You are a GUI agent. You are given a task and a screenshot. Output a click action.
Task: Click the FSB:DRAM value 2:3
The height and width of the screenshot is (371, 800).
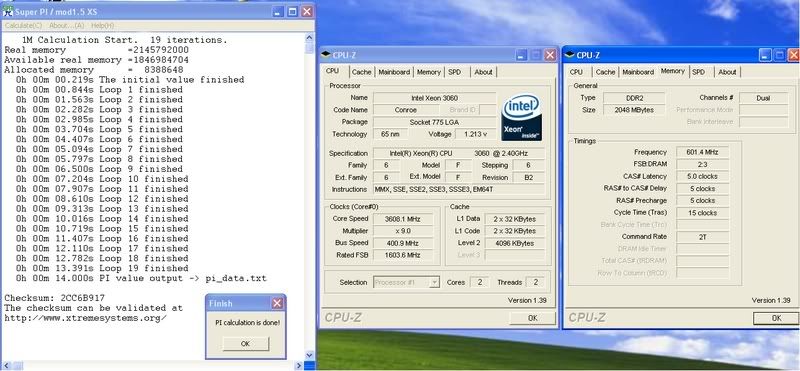pos(703,164)
